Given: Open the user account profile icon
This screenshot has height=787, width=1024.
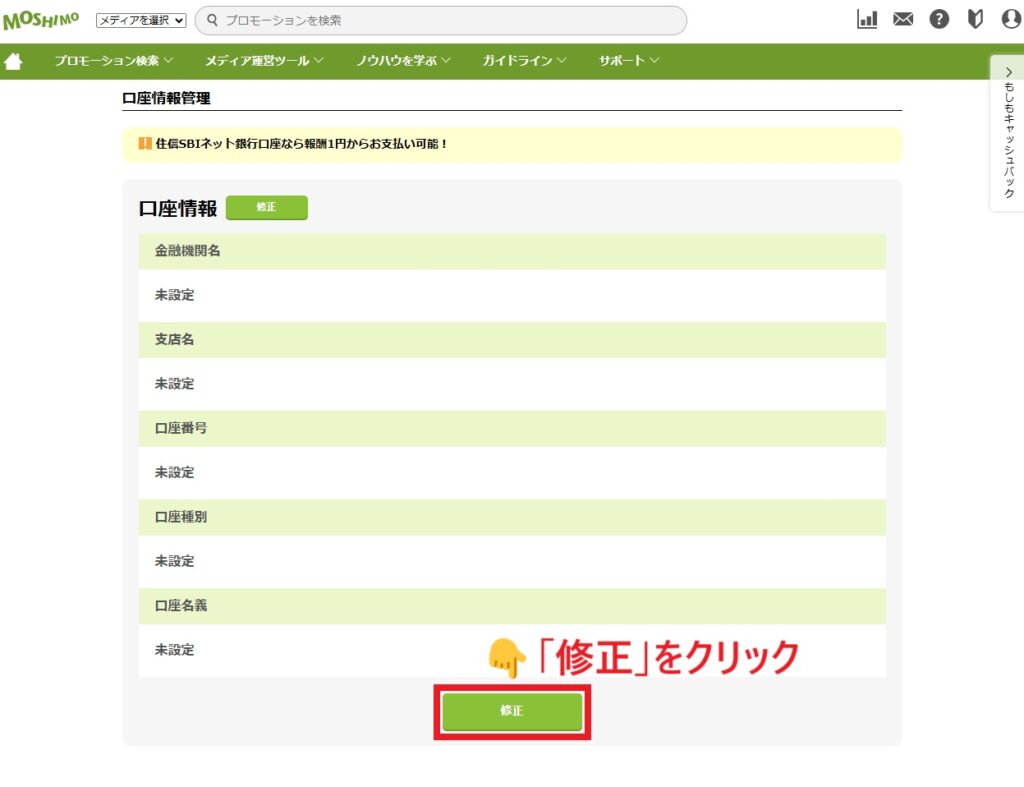Looking at the screenshot, I should (1012, 20).
